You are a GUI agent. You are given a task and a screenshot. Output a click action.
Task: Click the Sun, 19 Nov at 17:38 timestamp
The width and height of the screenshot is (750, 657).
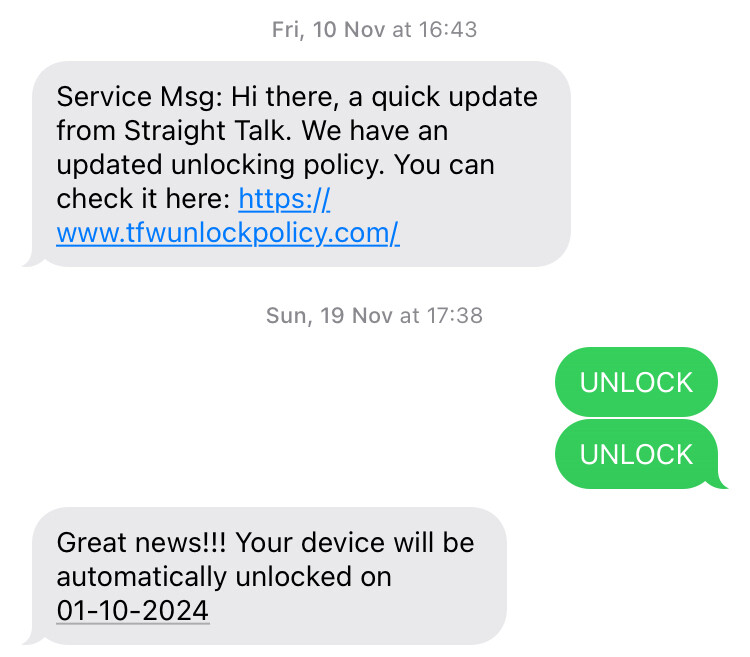[375, 316]
